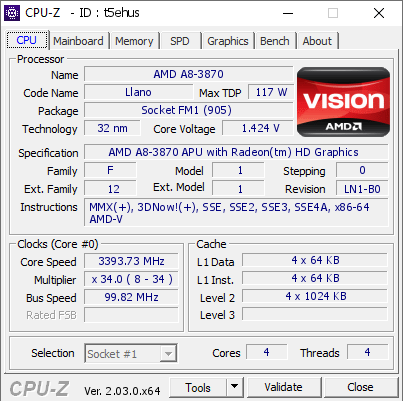Click the Threads value 4
Image resolution: width=403 pixels, height=401 pixels.
368,352
